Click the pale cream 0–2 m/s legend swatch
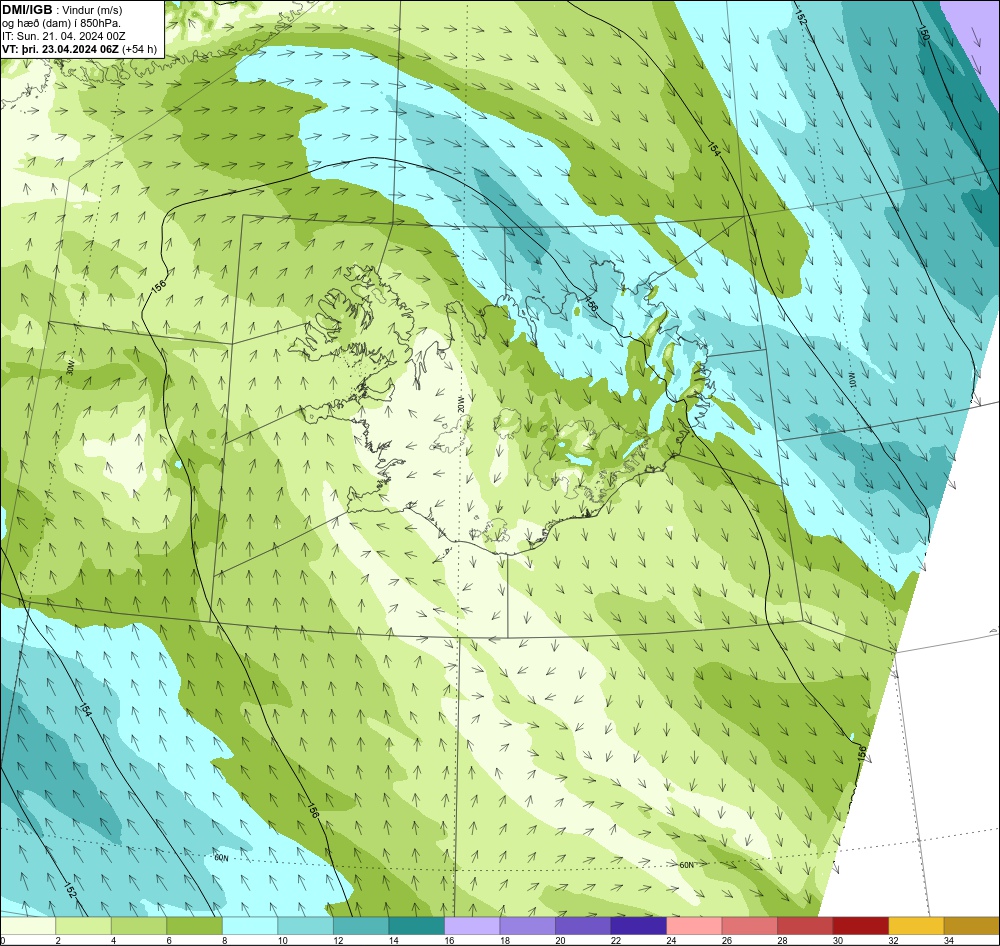Image resolution: width=1000 pixels, height=946 pixels. [28, 926]
